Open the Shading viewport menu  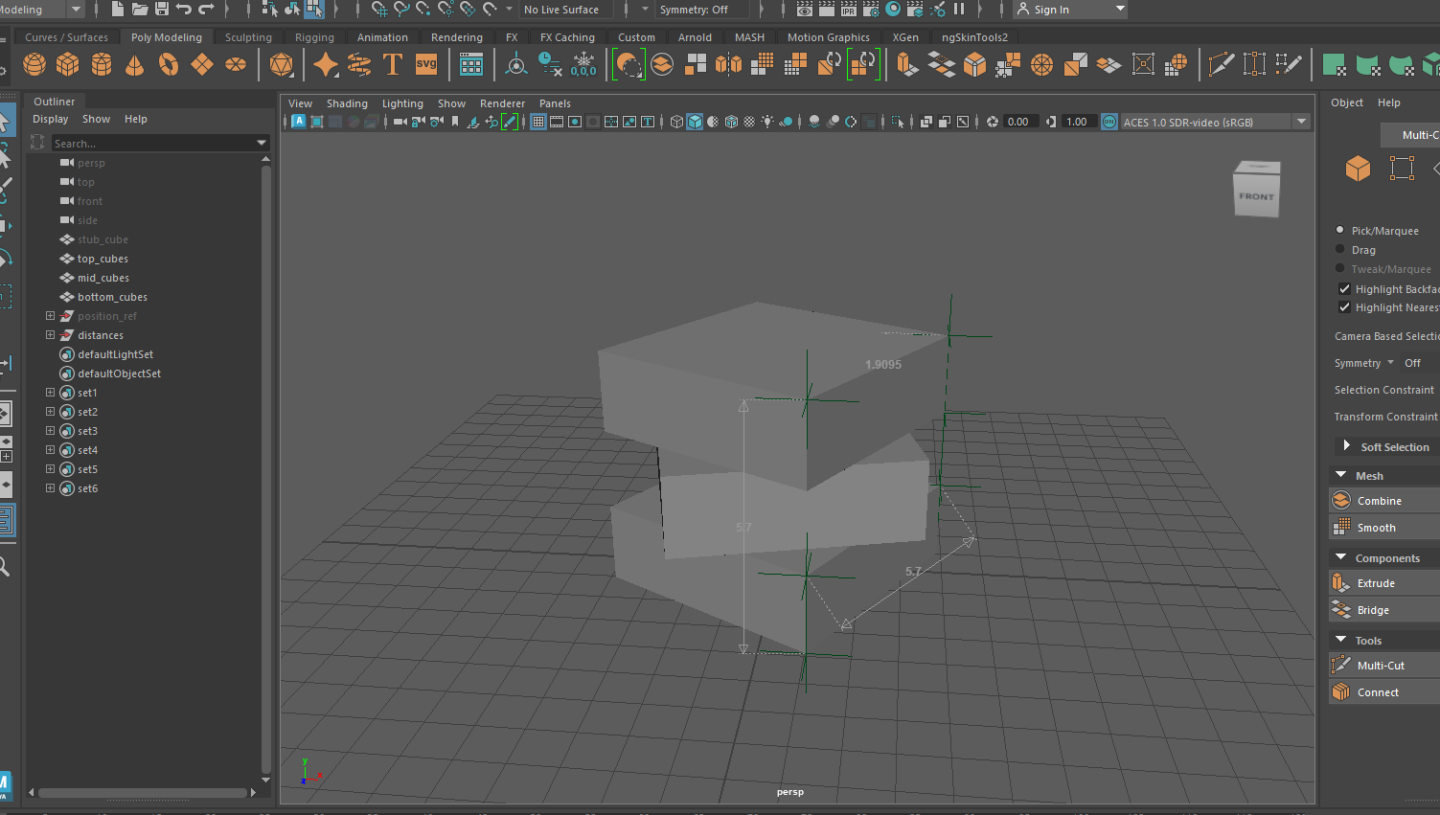tap(347, 103)
